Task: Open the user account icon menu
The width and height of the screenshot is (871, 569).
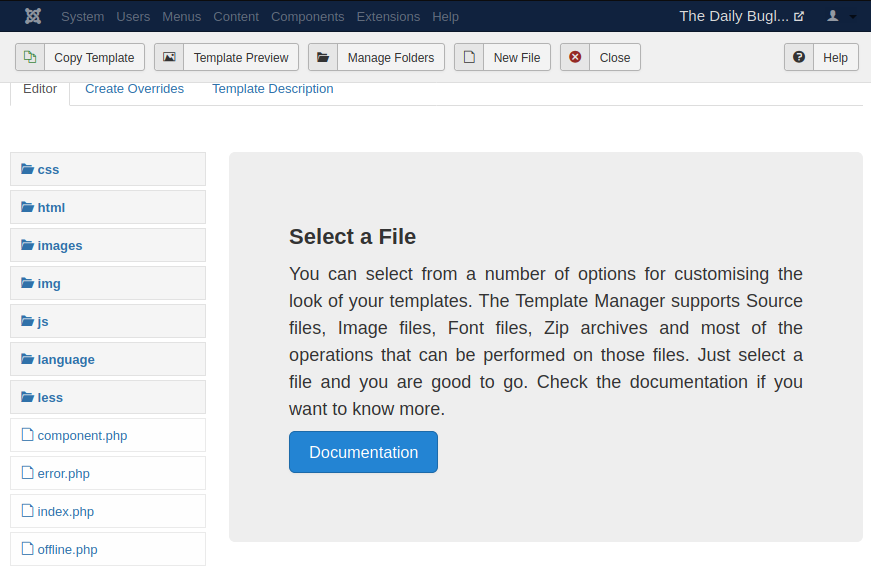Action: point(841,16)
